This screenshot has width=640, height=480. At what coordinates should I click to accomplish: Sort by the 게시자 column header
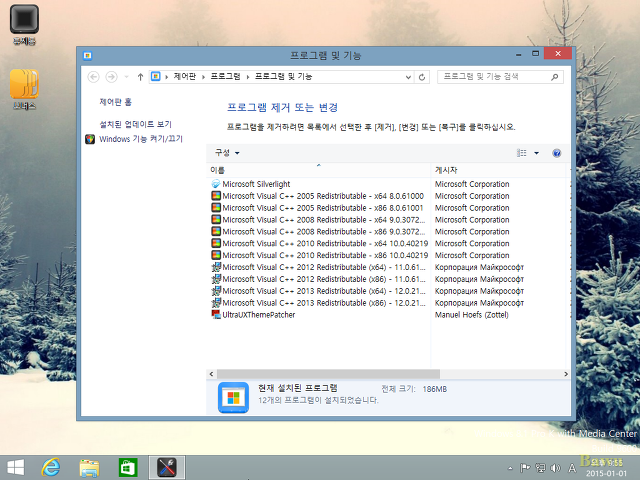tap(498, 170)
